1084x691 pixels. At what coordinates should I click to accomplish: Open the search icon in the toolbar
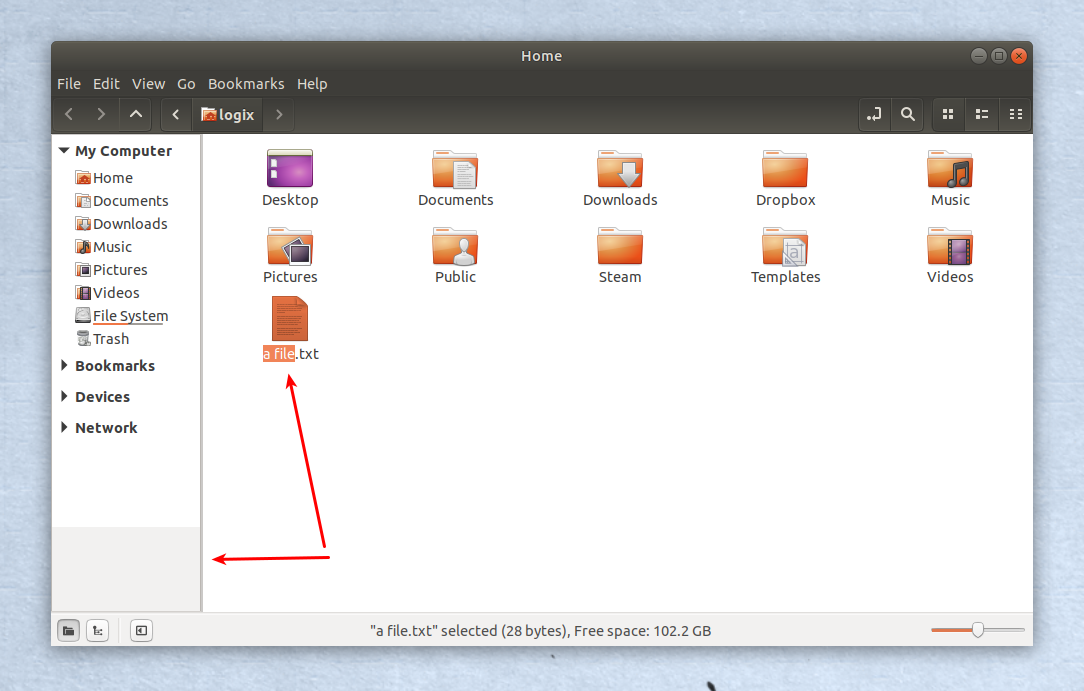pyautogui.click(x=907, y=114)
